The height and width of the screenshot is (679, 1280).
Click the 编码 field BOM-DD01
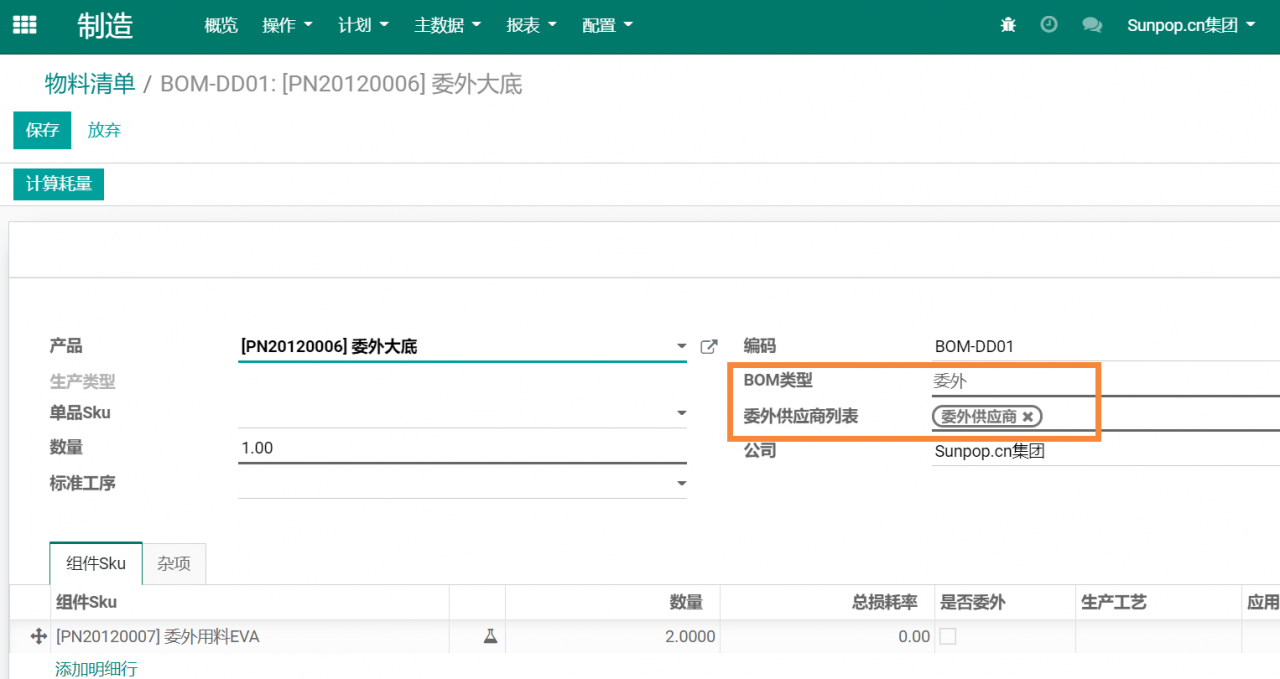tap(1106, 346)
